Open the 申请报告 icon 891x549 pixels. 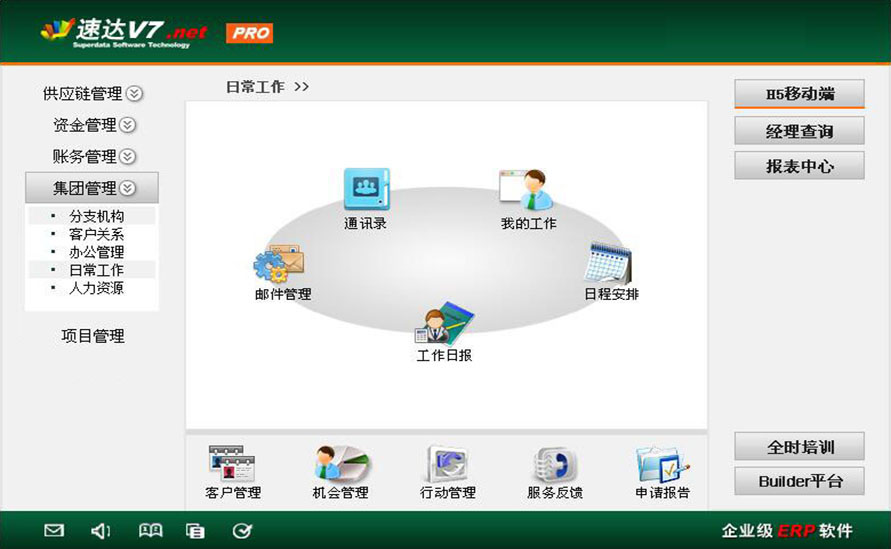(663, 464)
